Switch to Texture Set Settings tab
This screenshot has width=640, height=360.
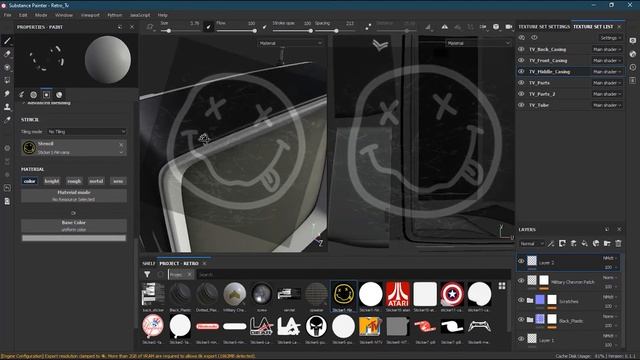pyautogui.click(x=544, y=27)
